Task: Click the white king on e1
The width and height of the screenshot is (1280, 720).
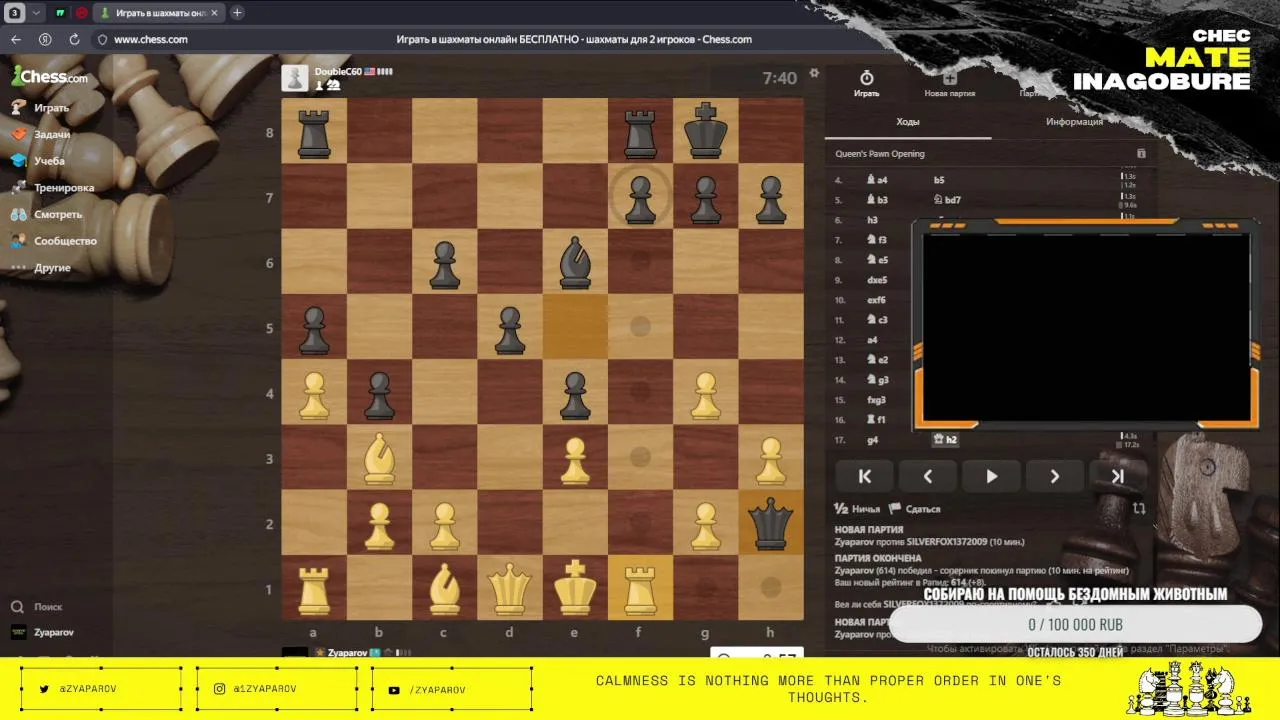Action: click(x=575, y=588)
